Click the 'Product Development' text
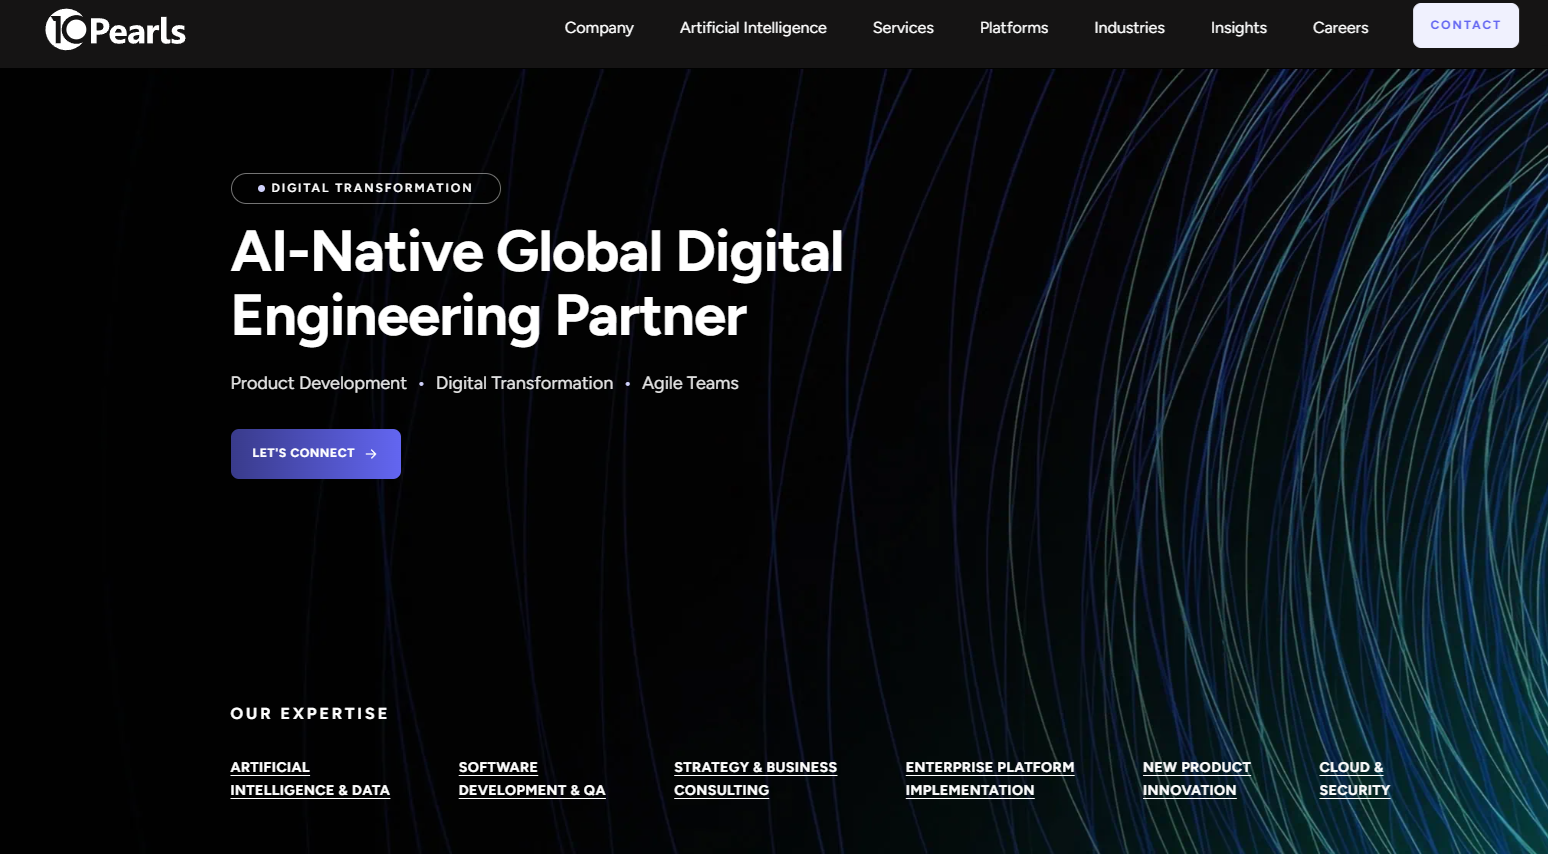Viewport: 1548px width, 854px height. pos(319,383)
